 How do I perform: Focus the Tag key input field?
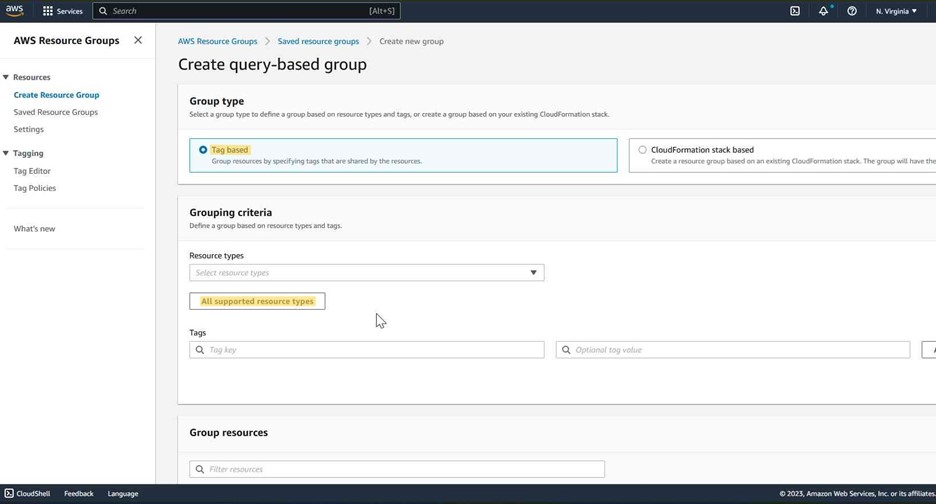[x=367, y=349]
